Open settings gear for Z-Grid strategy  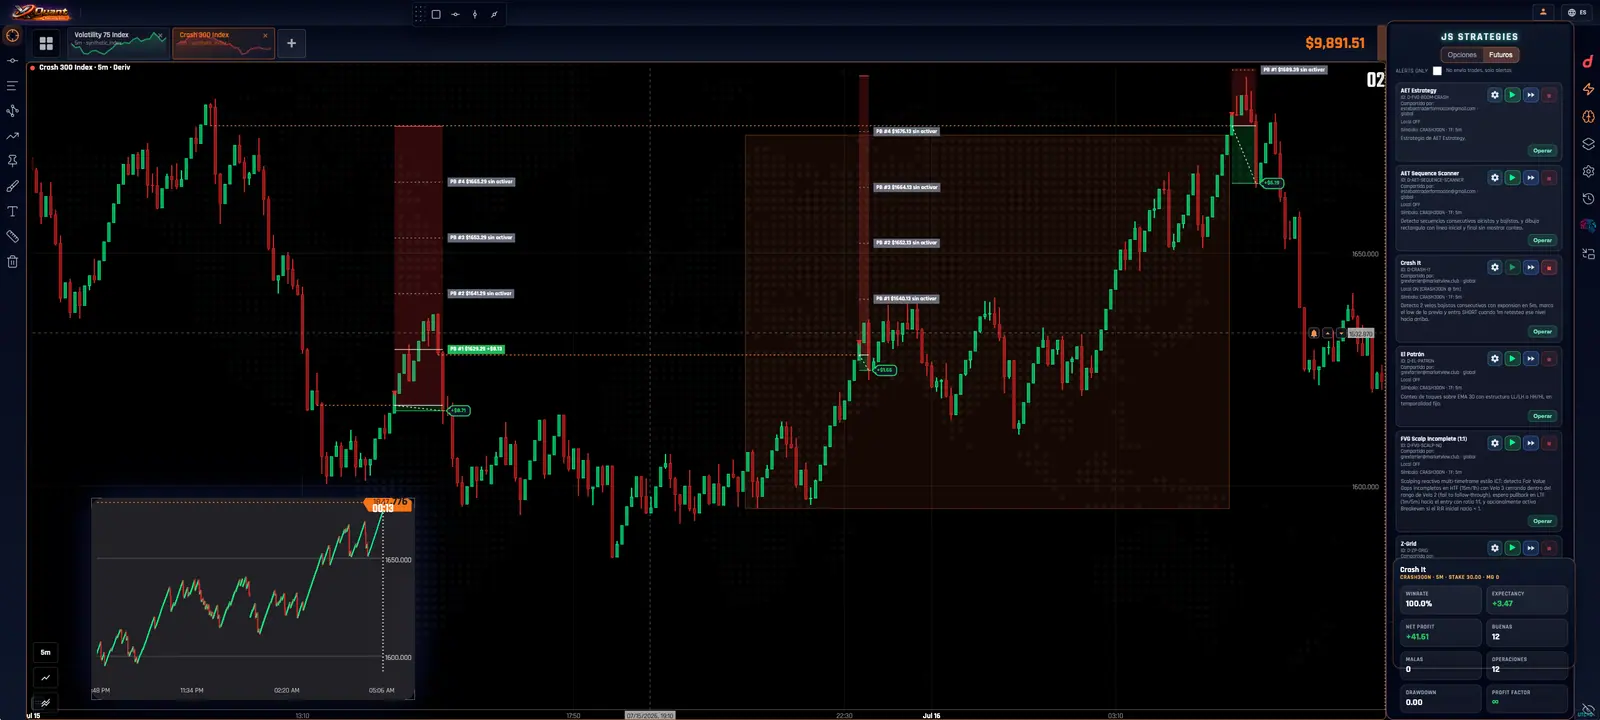coord(1494,548)
